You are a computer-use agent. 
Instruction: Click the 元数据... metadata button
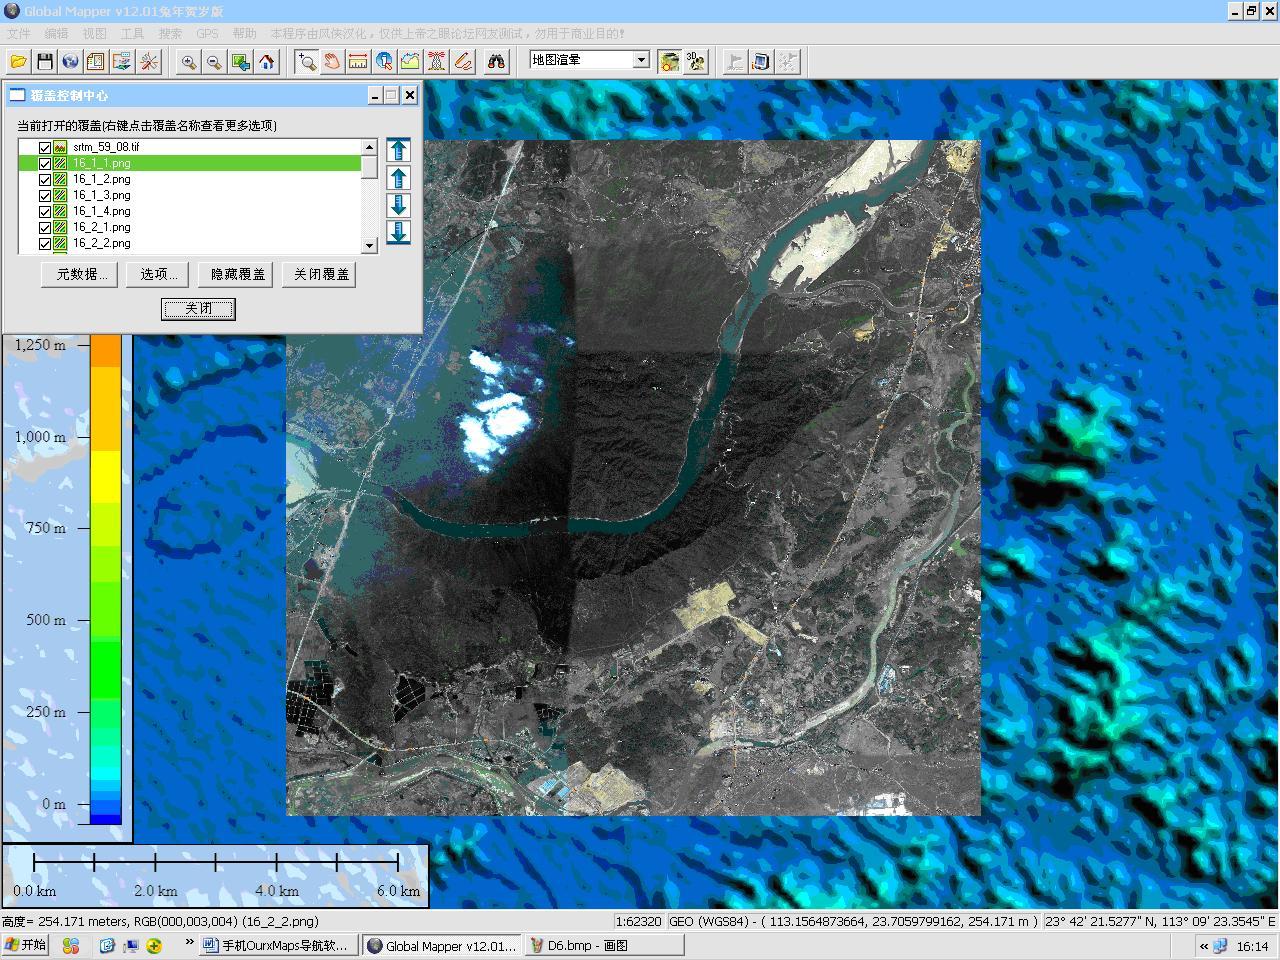[x=80, y=274]
